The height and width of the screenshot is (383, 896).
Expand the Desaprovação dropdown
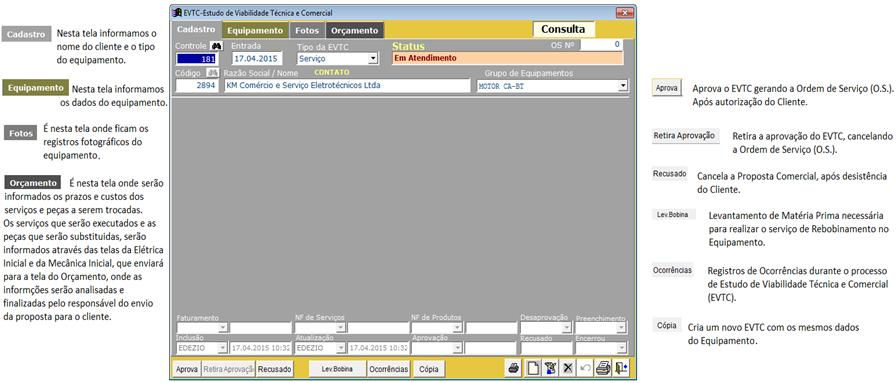[566, 328]
